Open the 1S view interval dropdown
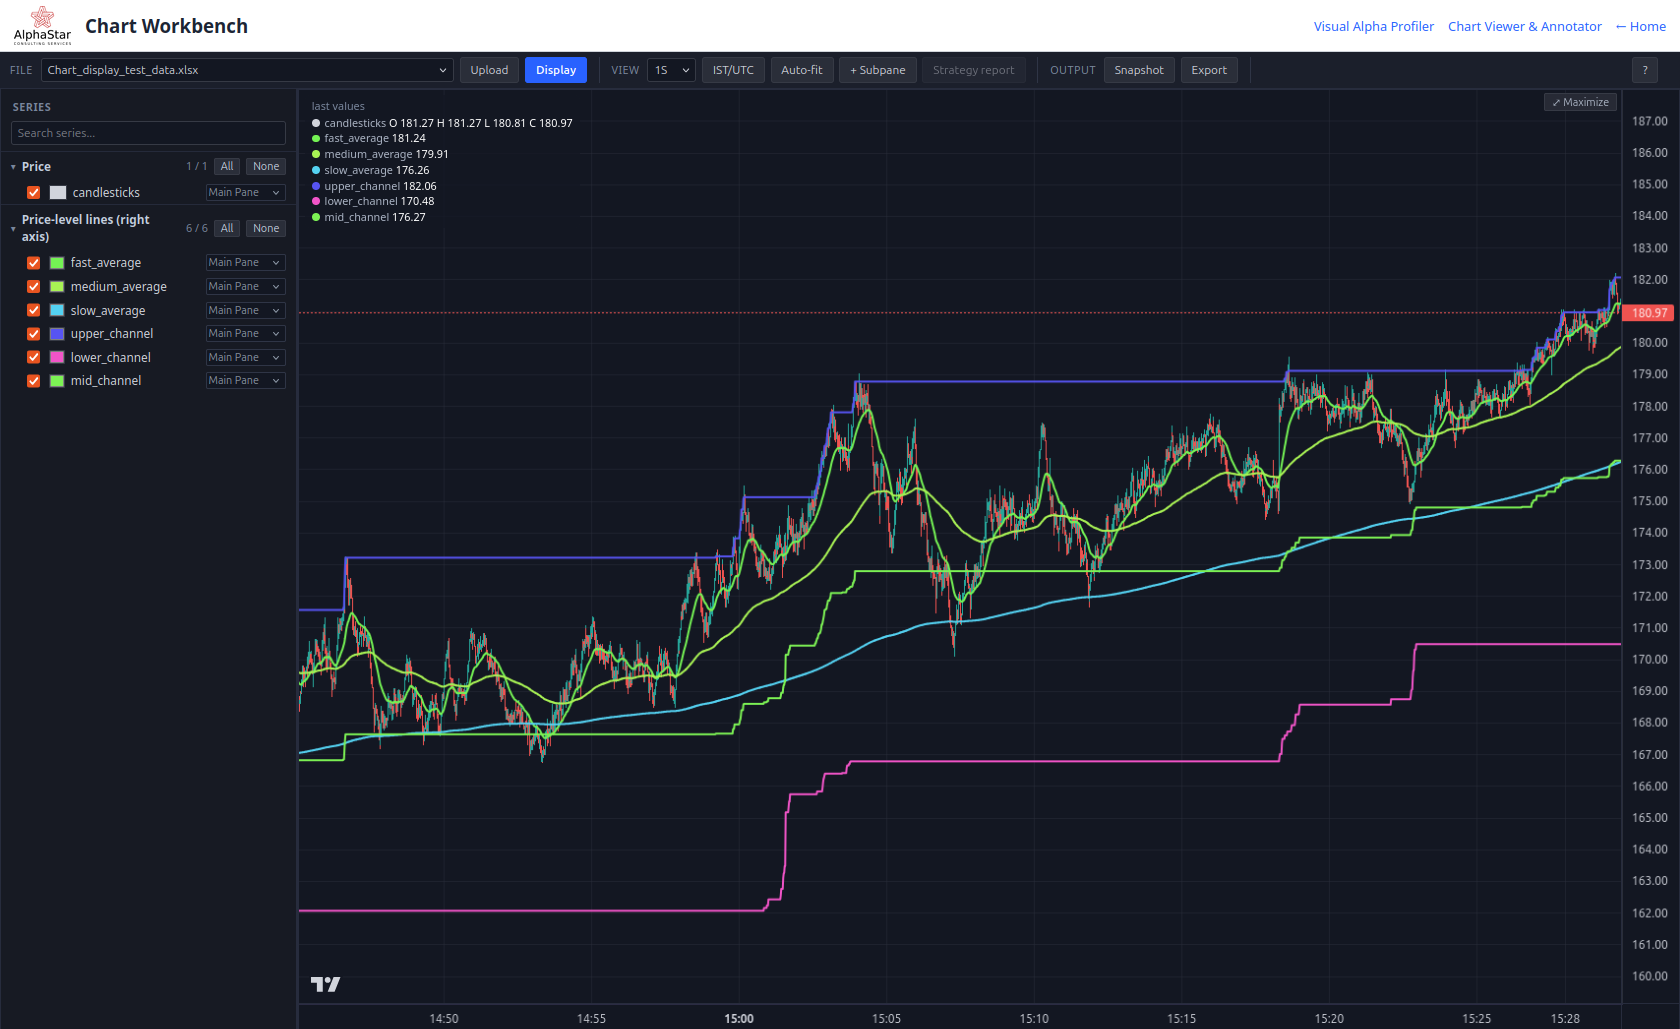Screen dimensions: 1680x1029 click(671, 70)
